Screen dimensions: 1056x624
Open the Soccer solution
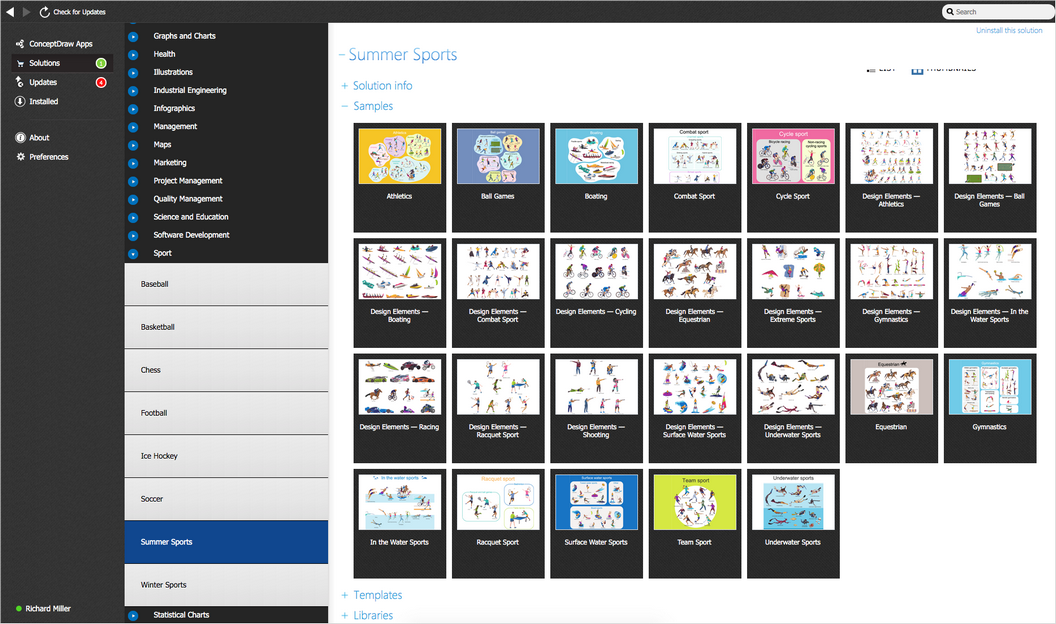click(226, 499)
